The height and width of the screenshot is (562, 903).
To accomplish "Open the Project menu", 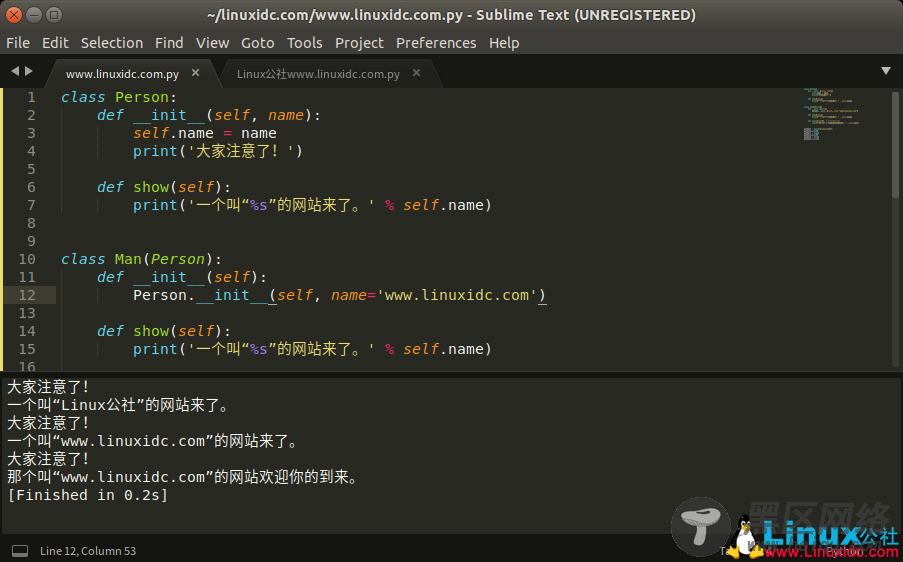I will 359,43.
